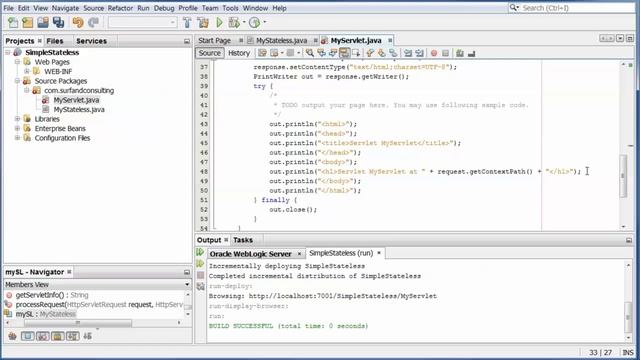The height and width of the screenshot is (360, 640).
Task: Toggle Rectangular Selection in editor toolbar
Action: [x=356, y=53]
